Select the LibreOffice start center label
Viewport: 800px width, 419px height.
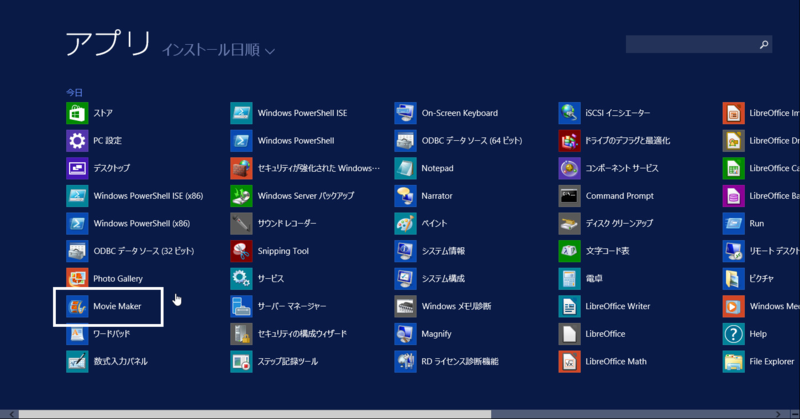tap(605, 334)
